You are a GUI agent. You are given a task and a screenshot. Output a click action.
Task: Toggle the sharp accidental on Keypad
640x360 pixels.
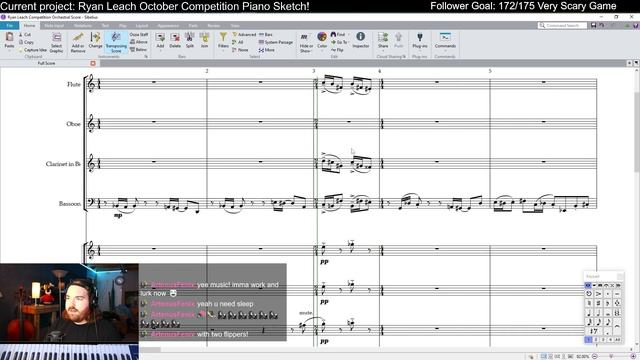tap(598, 303)
